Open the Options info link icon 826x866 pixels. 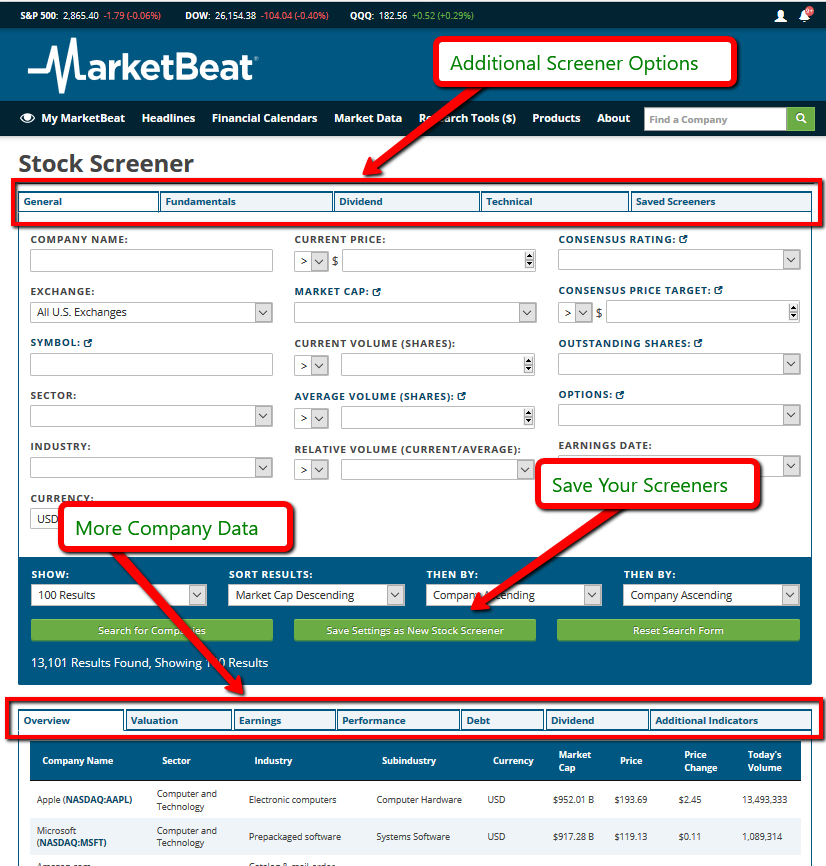620,394
